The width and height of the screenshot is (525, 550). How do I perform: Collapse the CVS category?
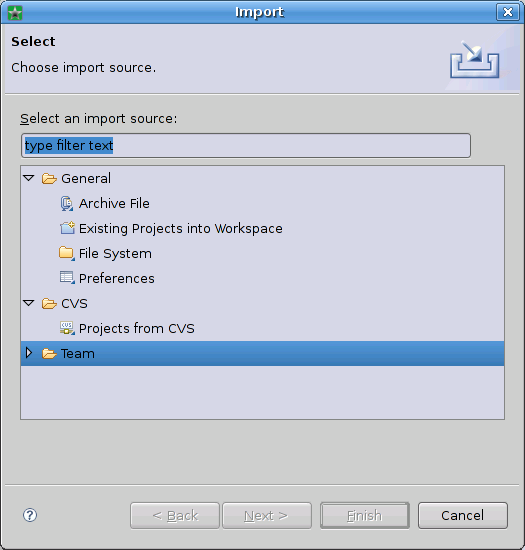[29, 303]
